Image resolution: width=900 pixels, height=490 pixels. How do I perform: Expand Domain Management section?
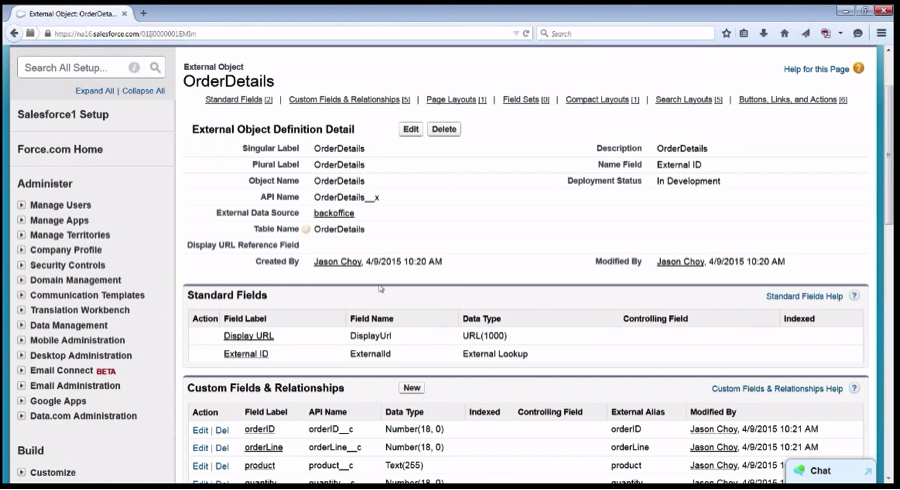pyautogui.click(x=21, y=280)
